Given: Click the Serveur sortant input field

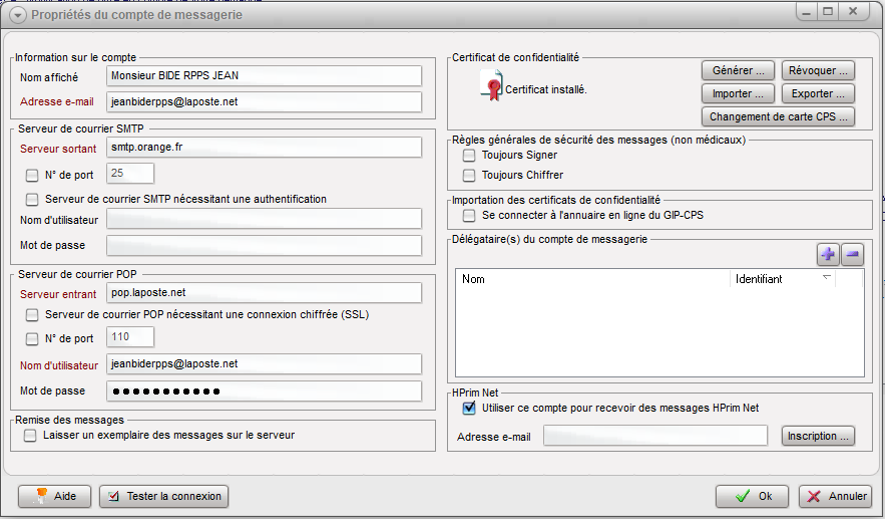Looking at the screenshot, I should point(264,147).
